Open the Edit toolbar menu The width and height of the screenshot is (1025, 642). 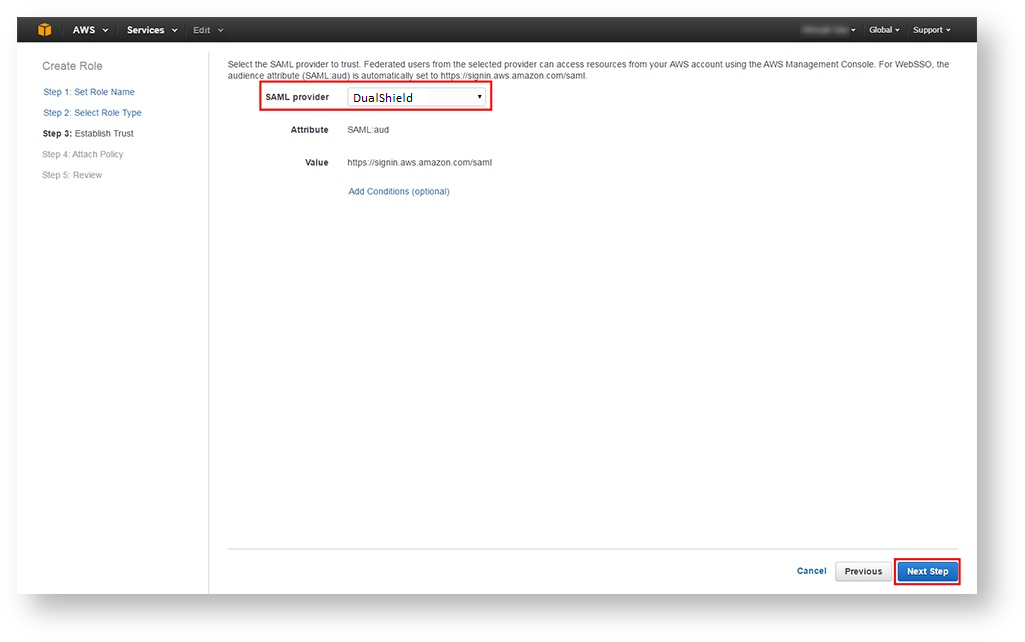tap(208, 30)
